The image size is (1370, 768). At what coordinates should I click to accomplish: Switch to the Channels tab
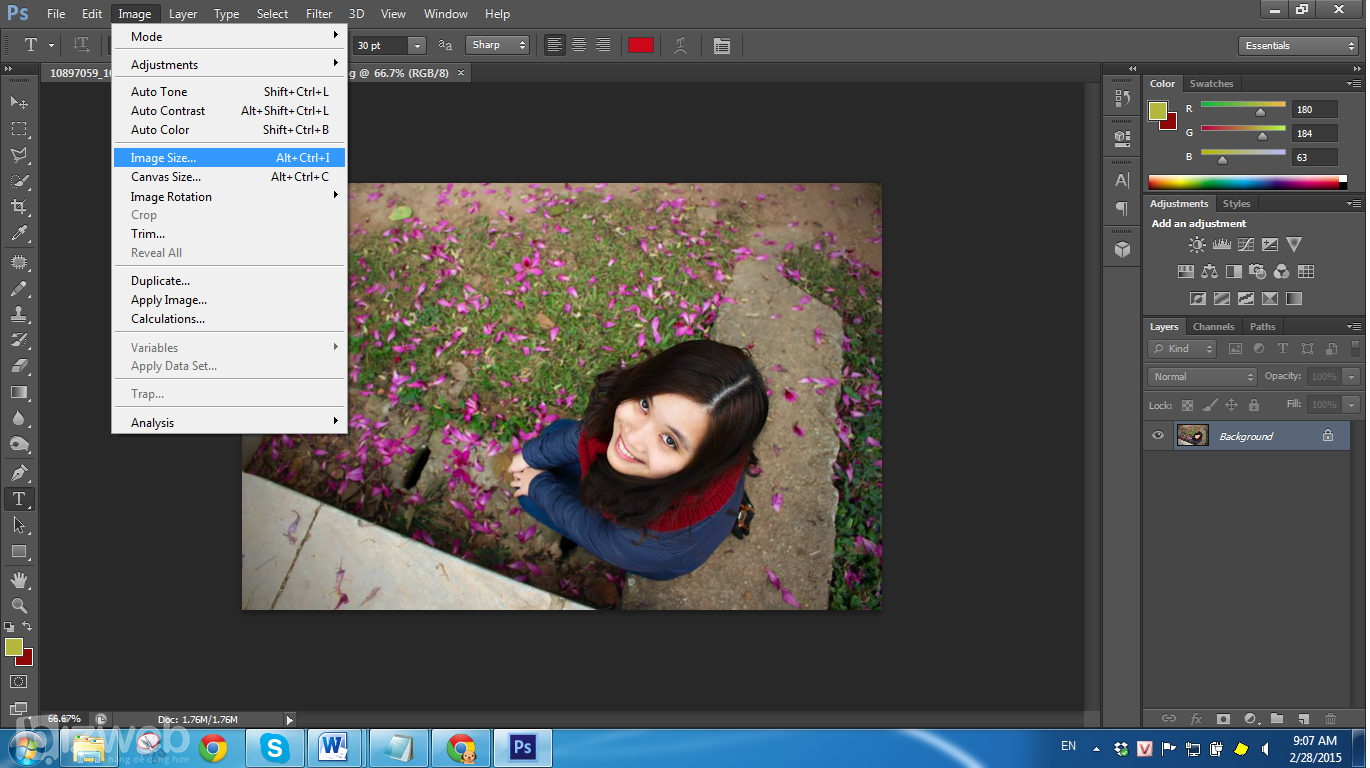[1213, 326]
